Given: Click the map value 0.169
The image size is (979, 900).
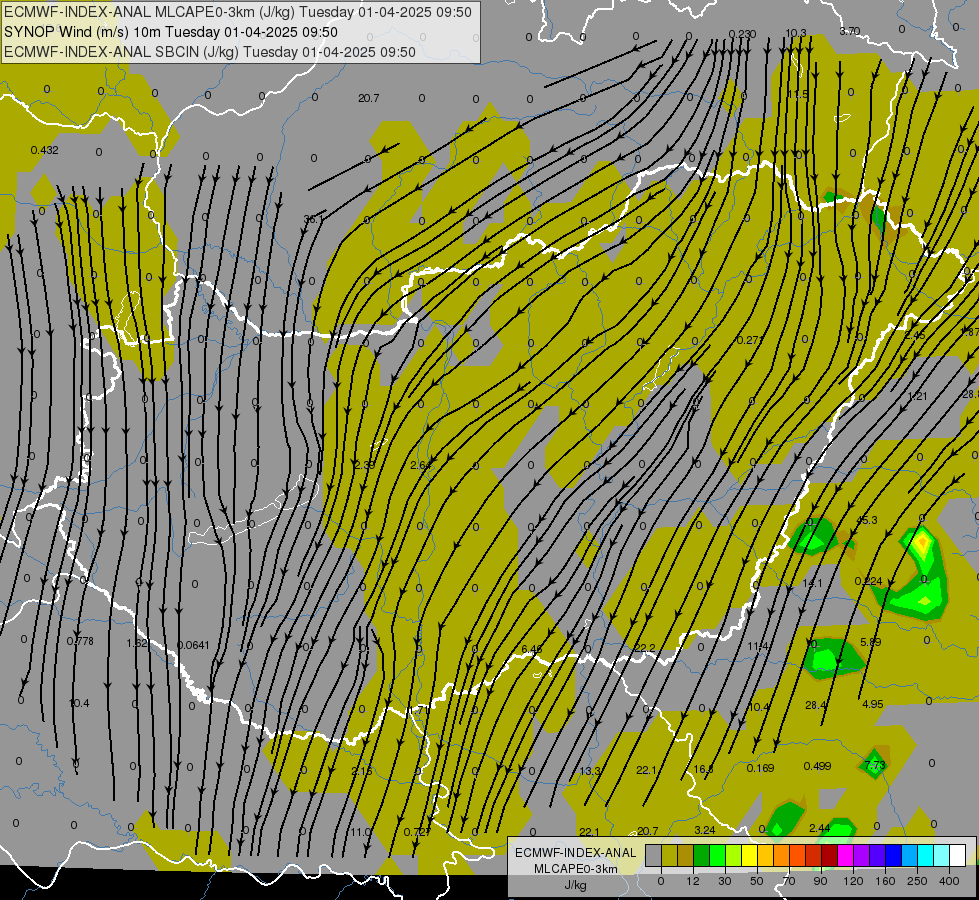Looking at the screenshot, I should point(760,768).
